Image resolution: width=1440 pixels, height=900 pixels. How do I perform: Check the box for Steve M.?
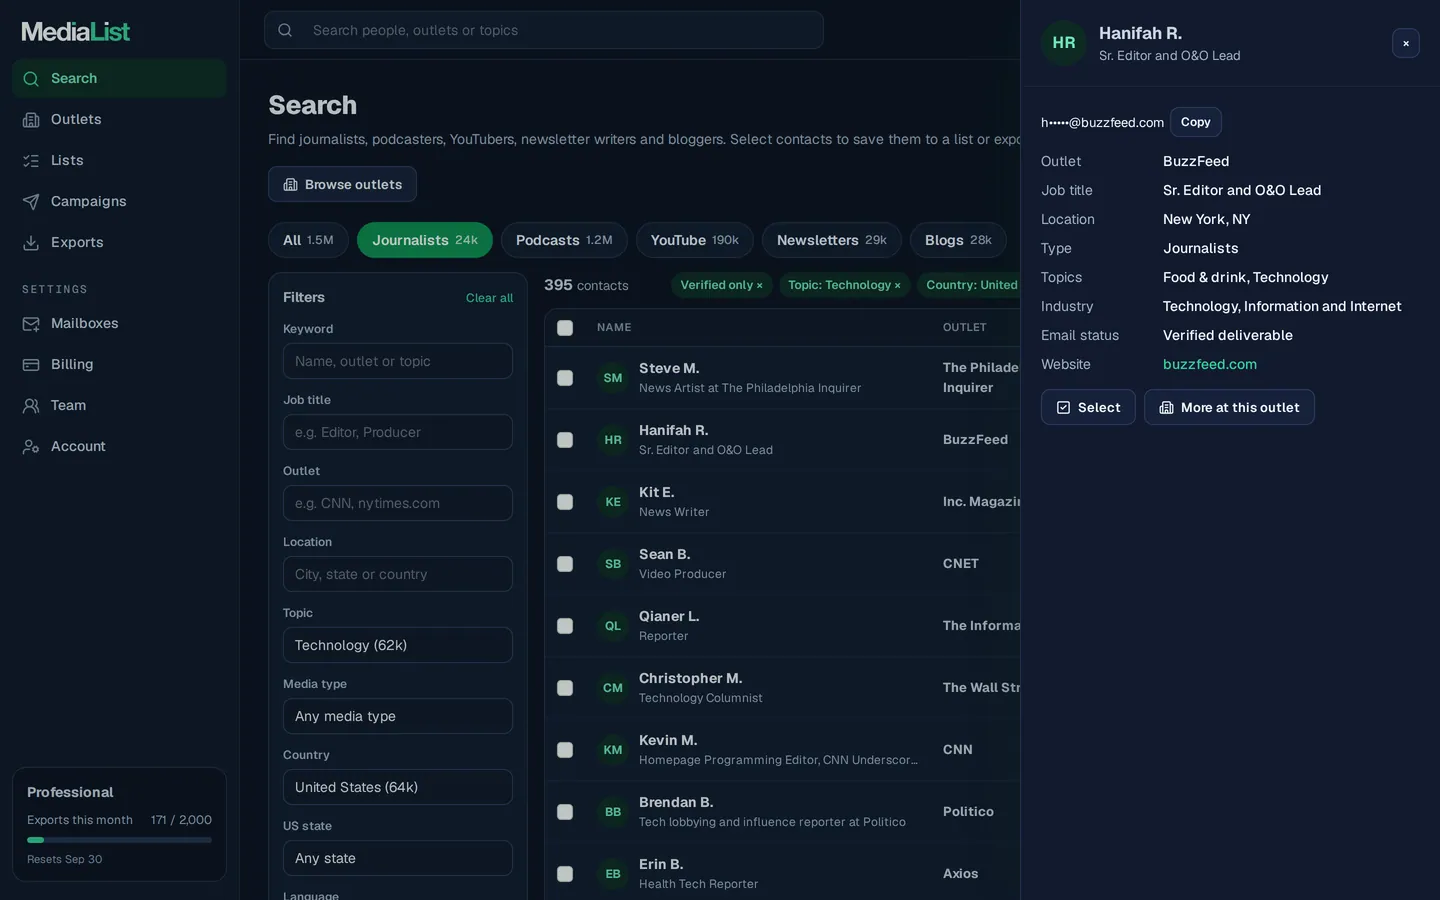[565, 378]
